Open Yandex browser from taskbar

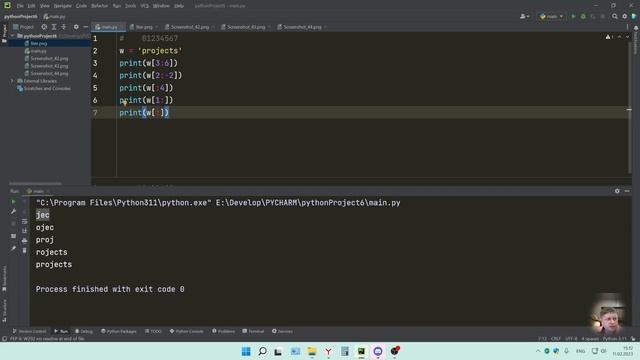coord(329,351)
